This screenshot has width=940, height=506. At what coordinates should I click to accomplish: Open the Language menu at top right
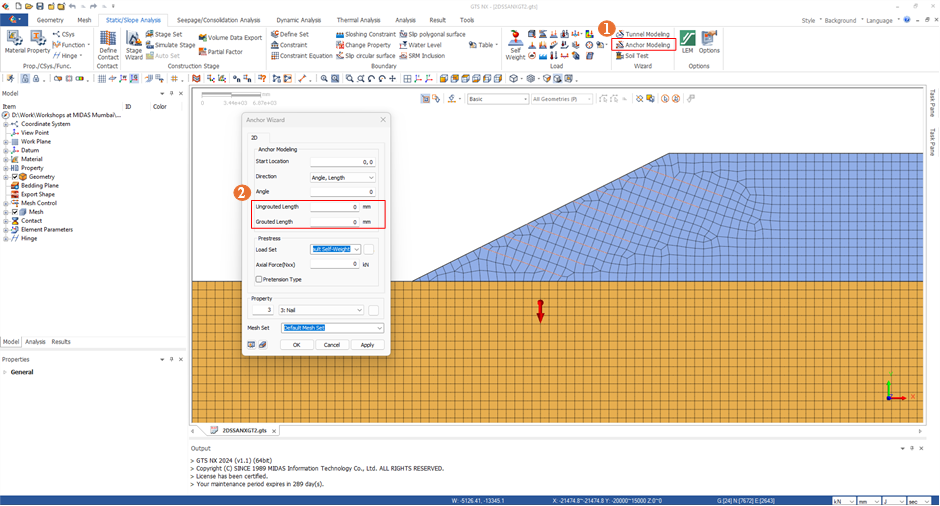point(878,20)
